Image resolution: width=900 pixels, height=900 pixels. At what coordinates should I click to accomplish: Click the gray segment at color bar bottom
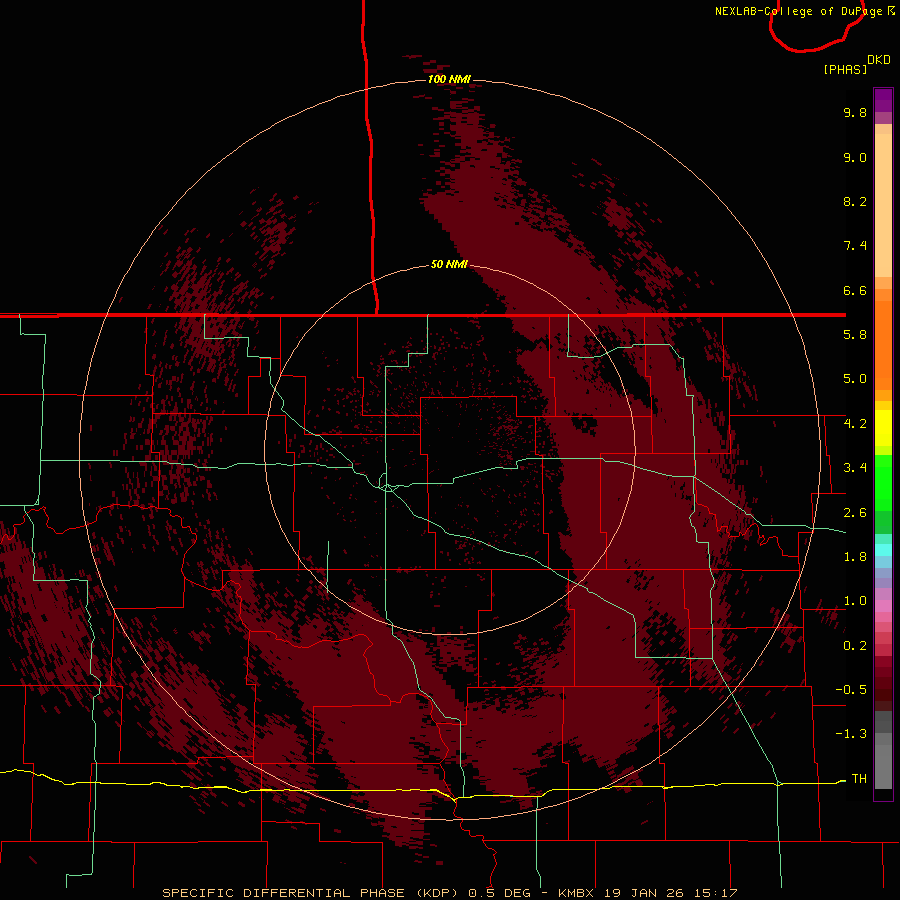tap(883, 766)
